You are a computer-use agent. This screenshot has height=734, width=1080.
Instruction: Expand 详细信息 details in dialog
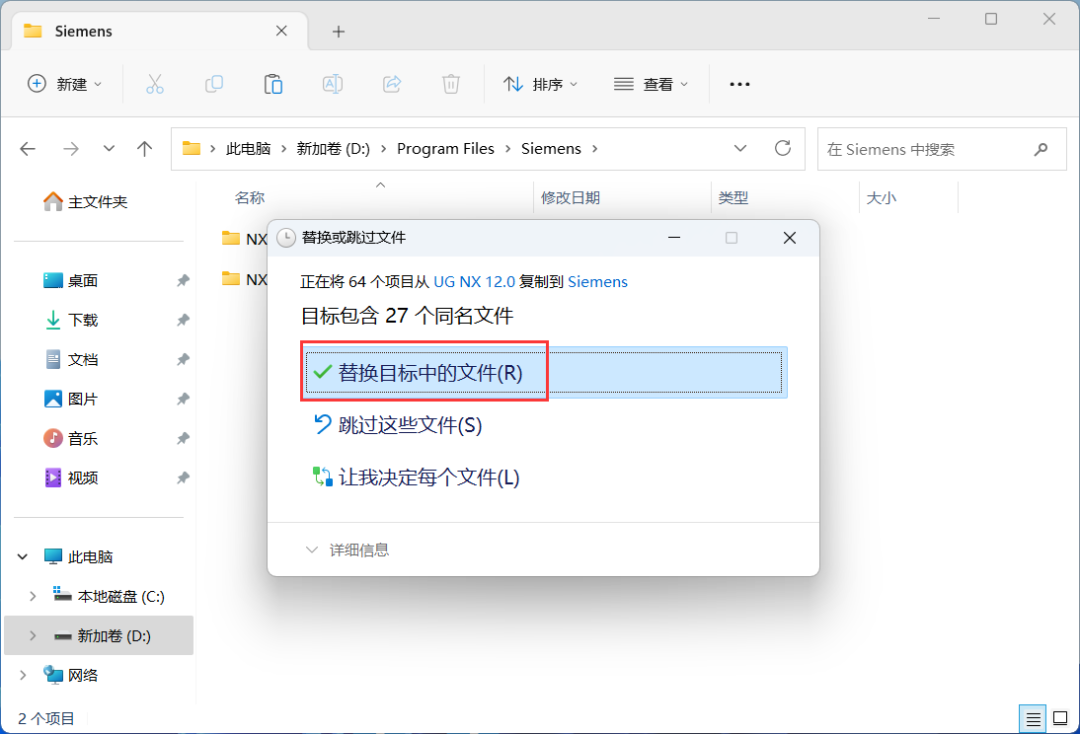[x=347, y=549]
